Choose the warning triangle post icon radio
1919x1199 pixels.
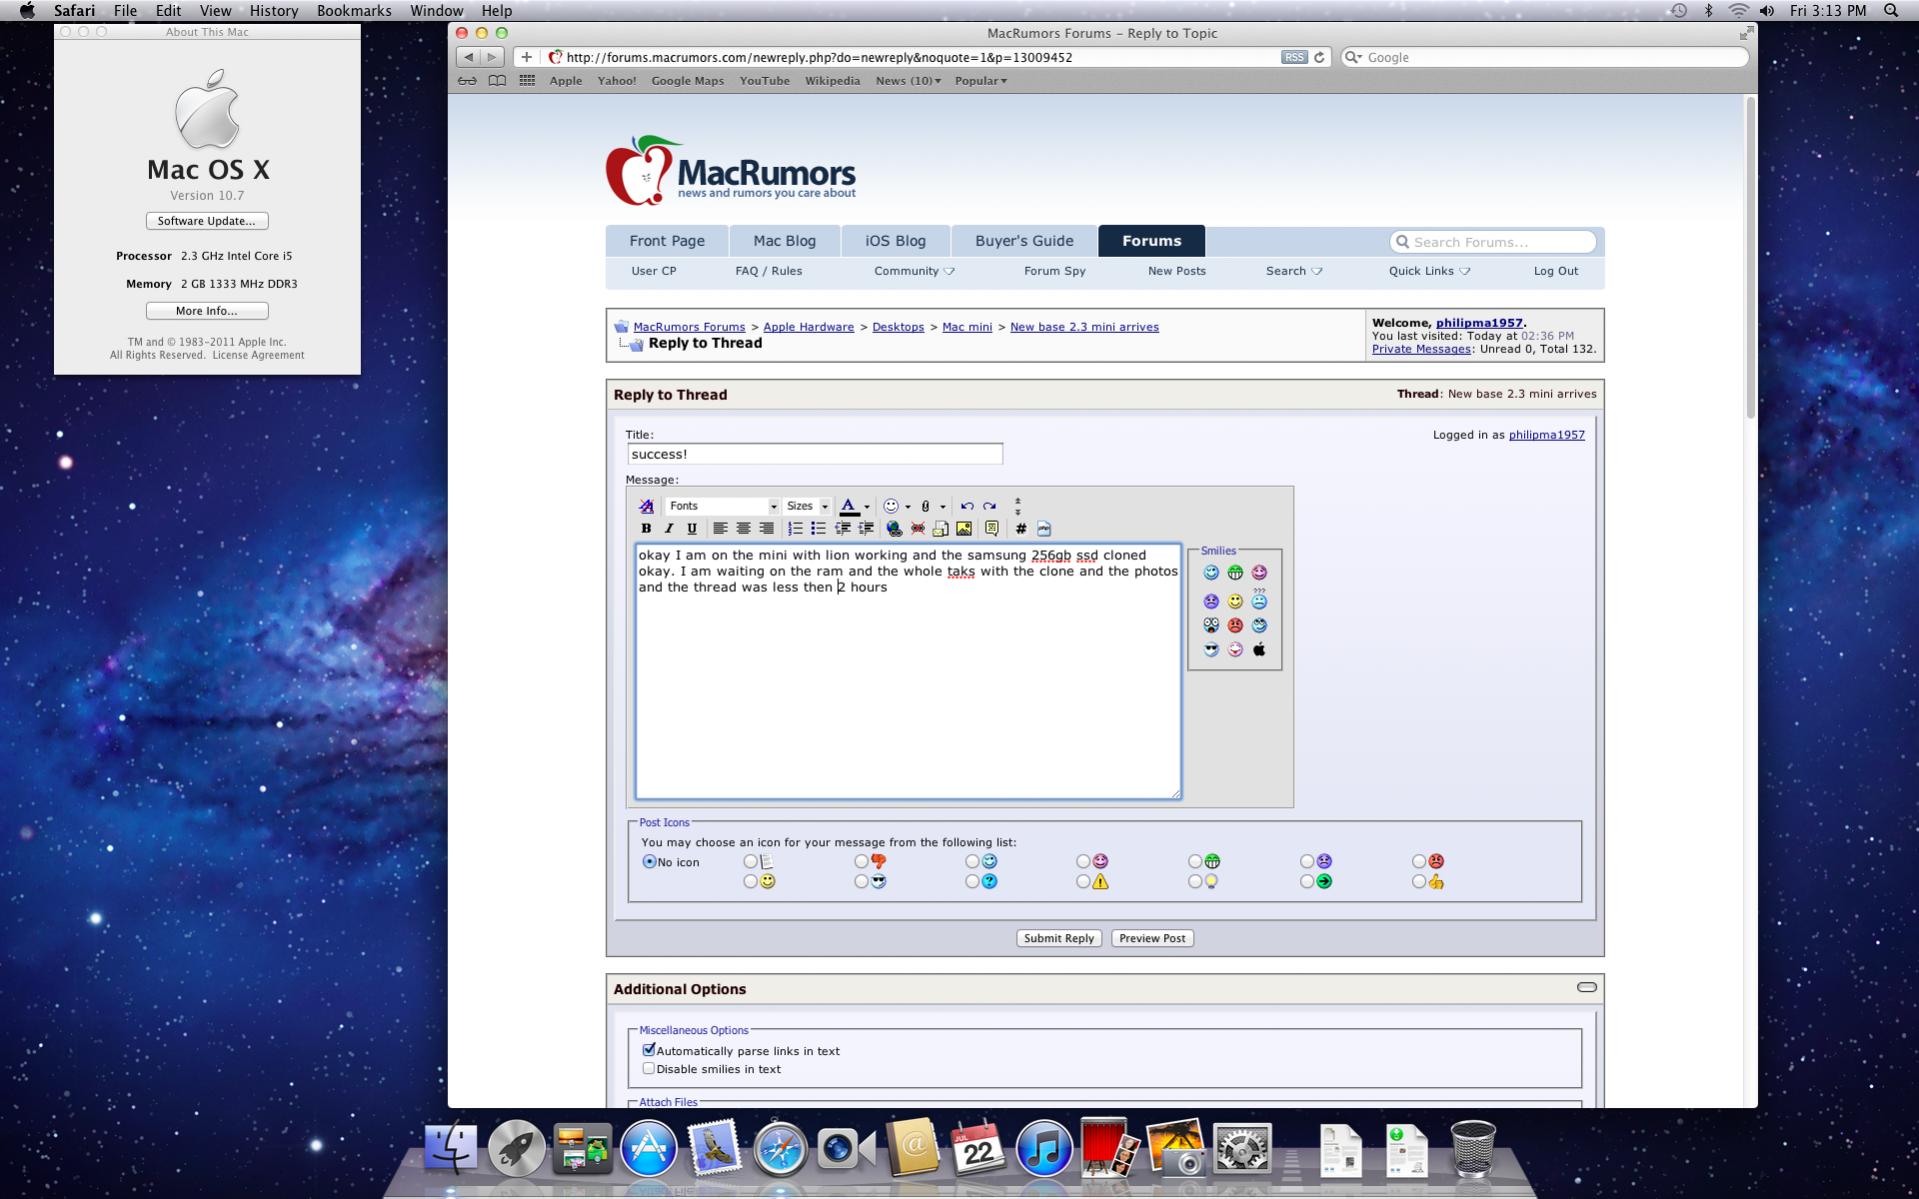(x=1083, y=882)
